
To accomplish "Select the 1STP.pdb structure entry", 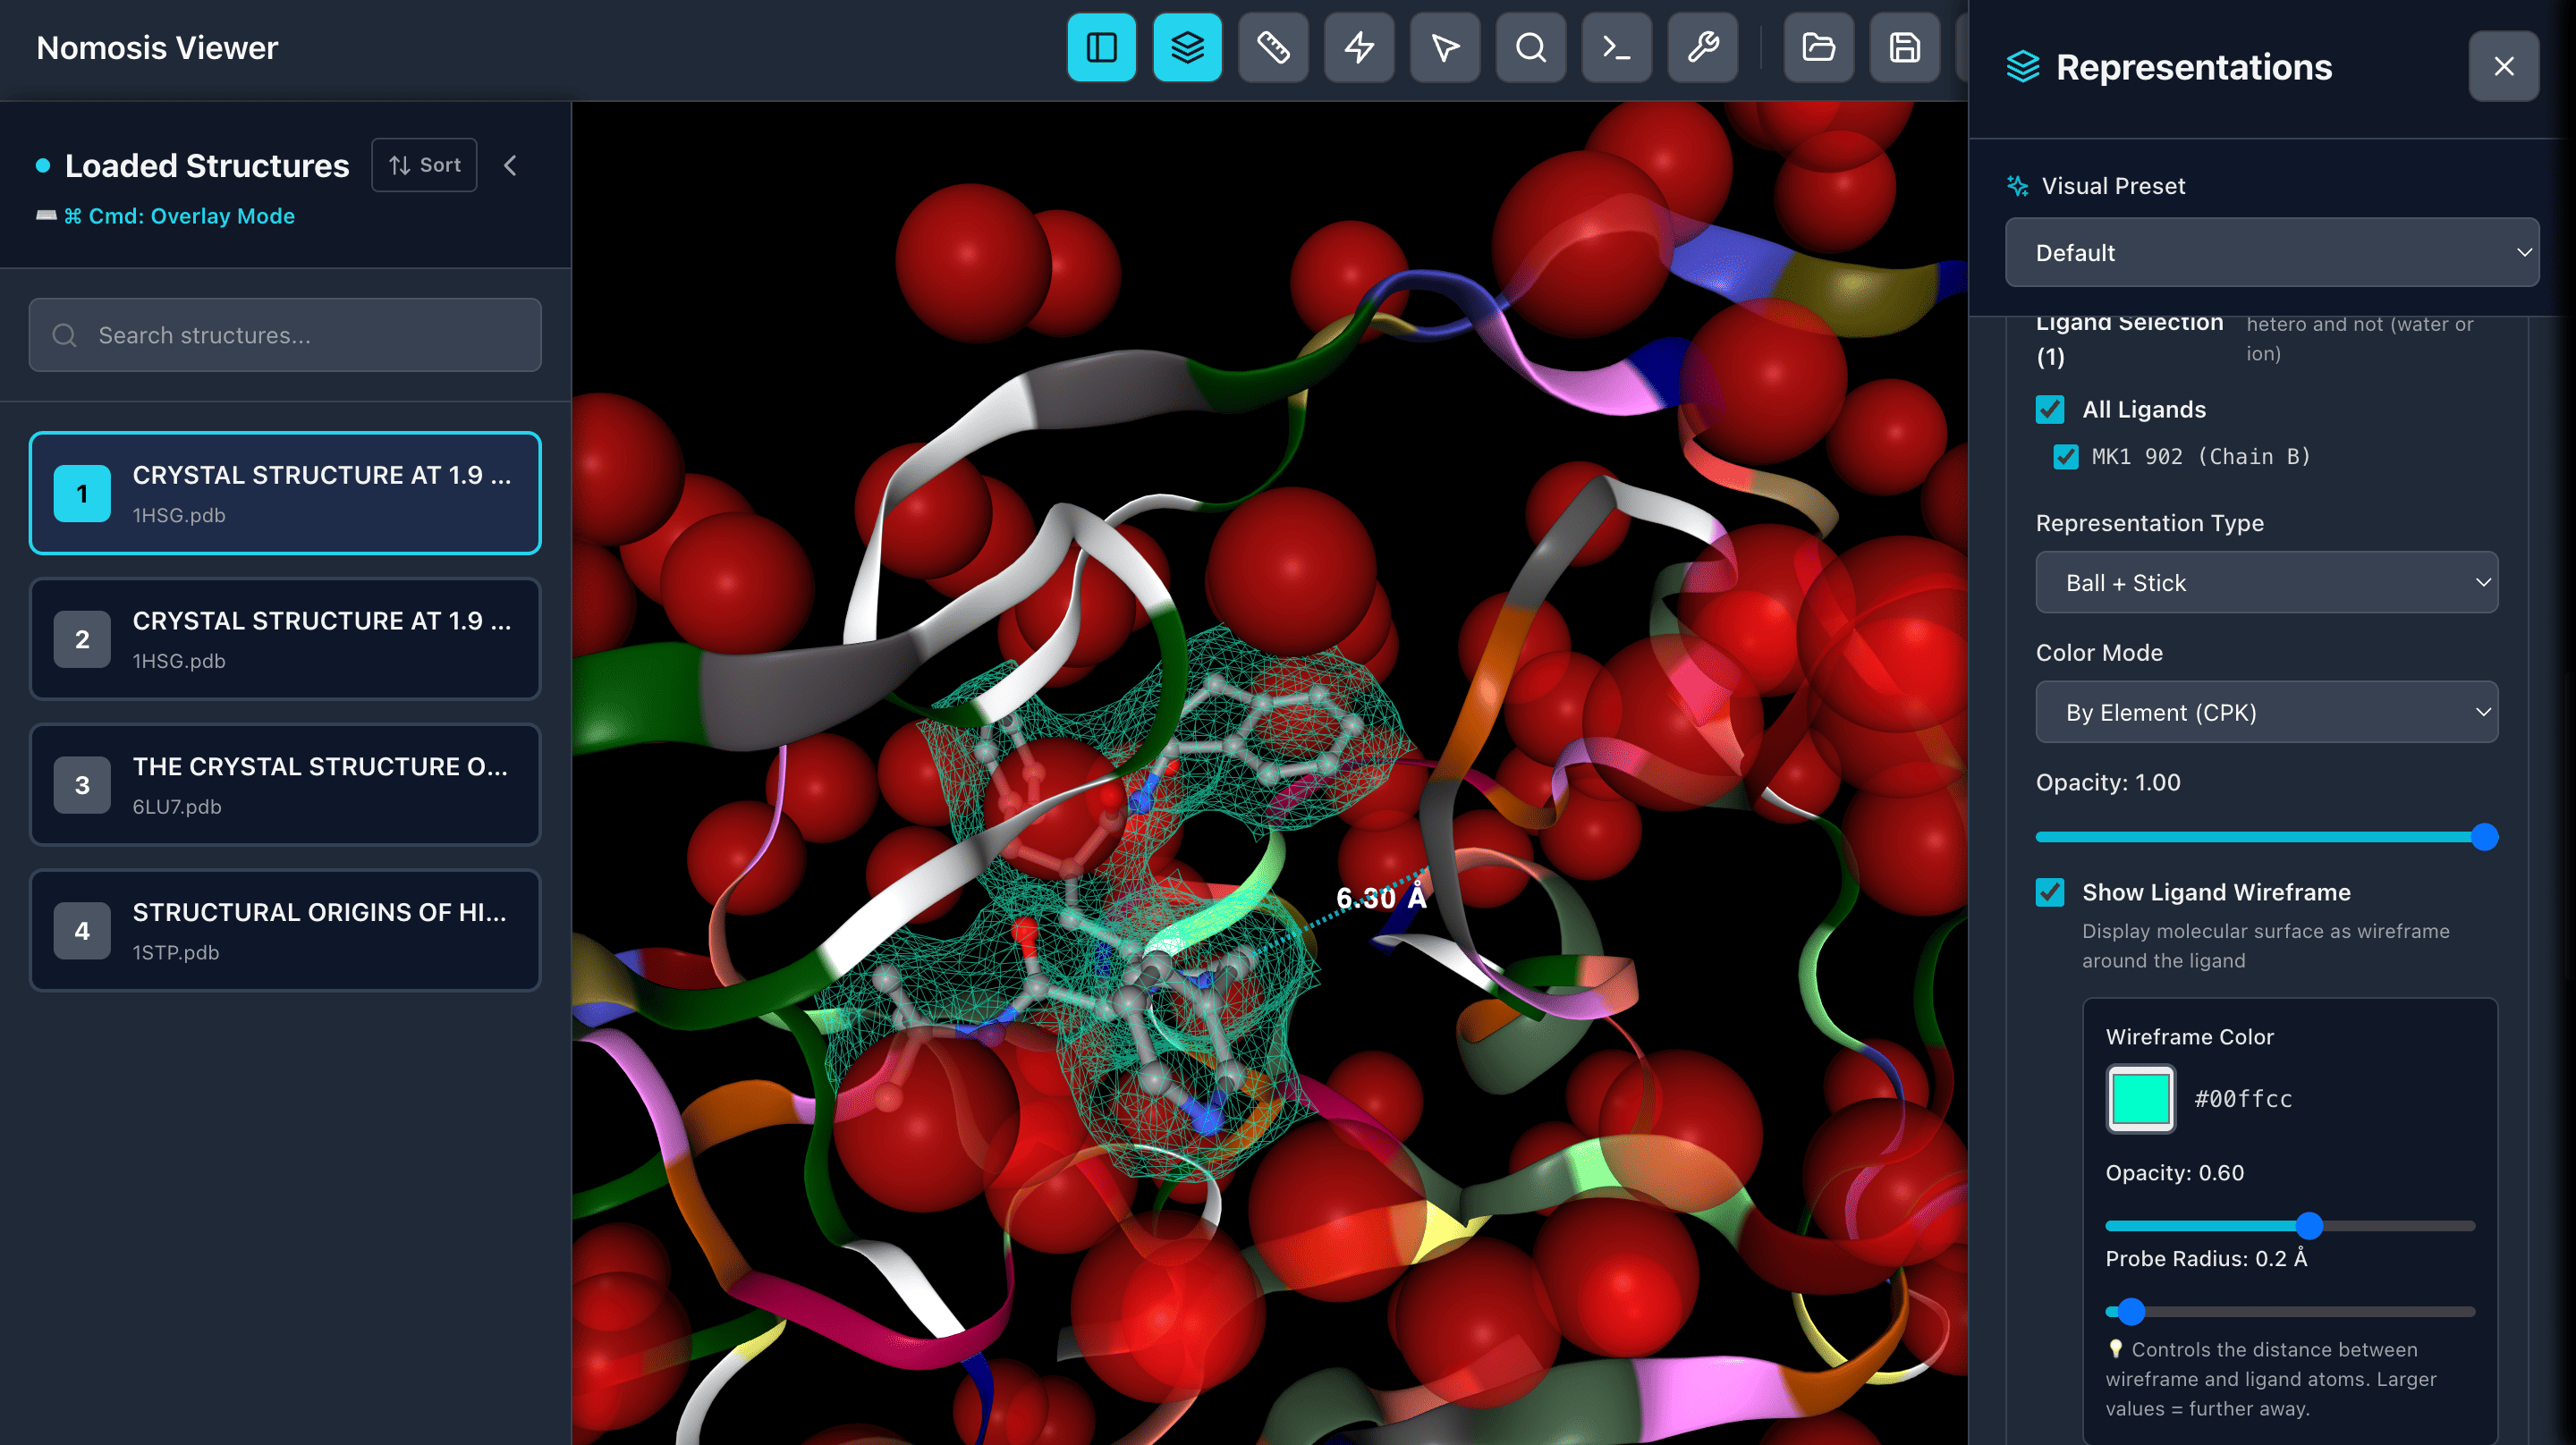I will tap(285, 930).
